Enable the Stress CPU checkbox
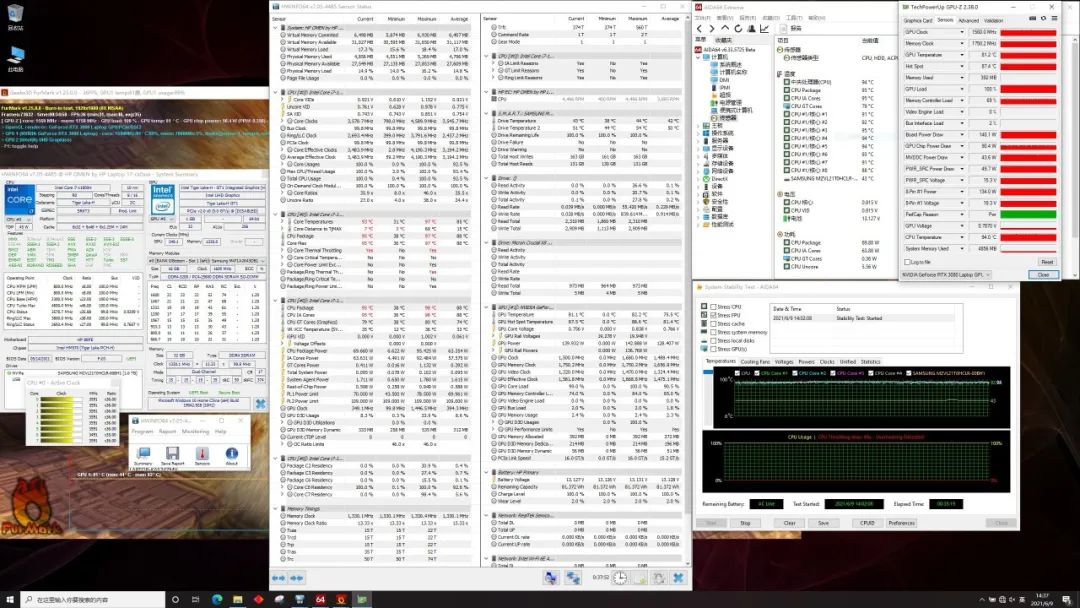This screenshot has width=1080, height=608. [x=711, y=307]
